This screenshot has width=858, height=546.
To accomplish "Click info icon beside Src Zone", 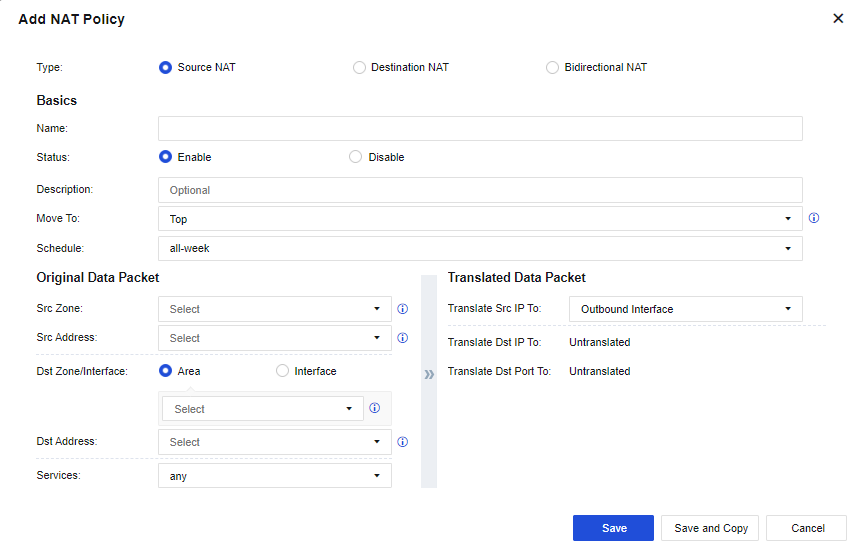I will 402,309.
